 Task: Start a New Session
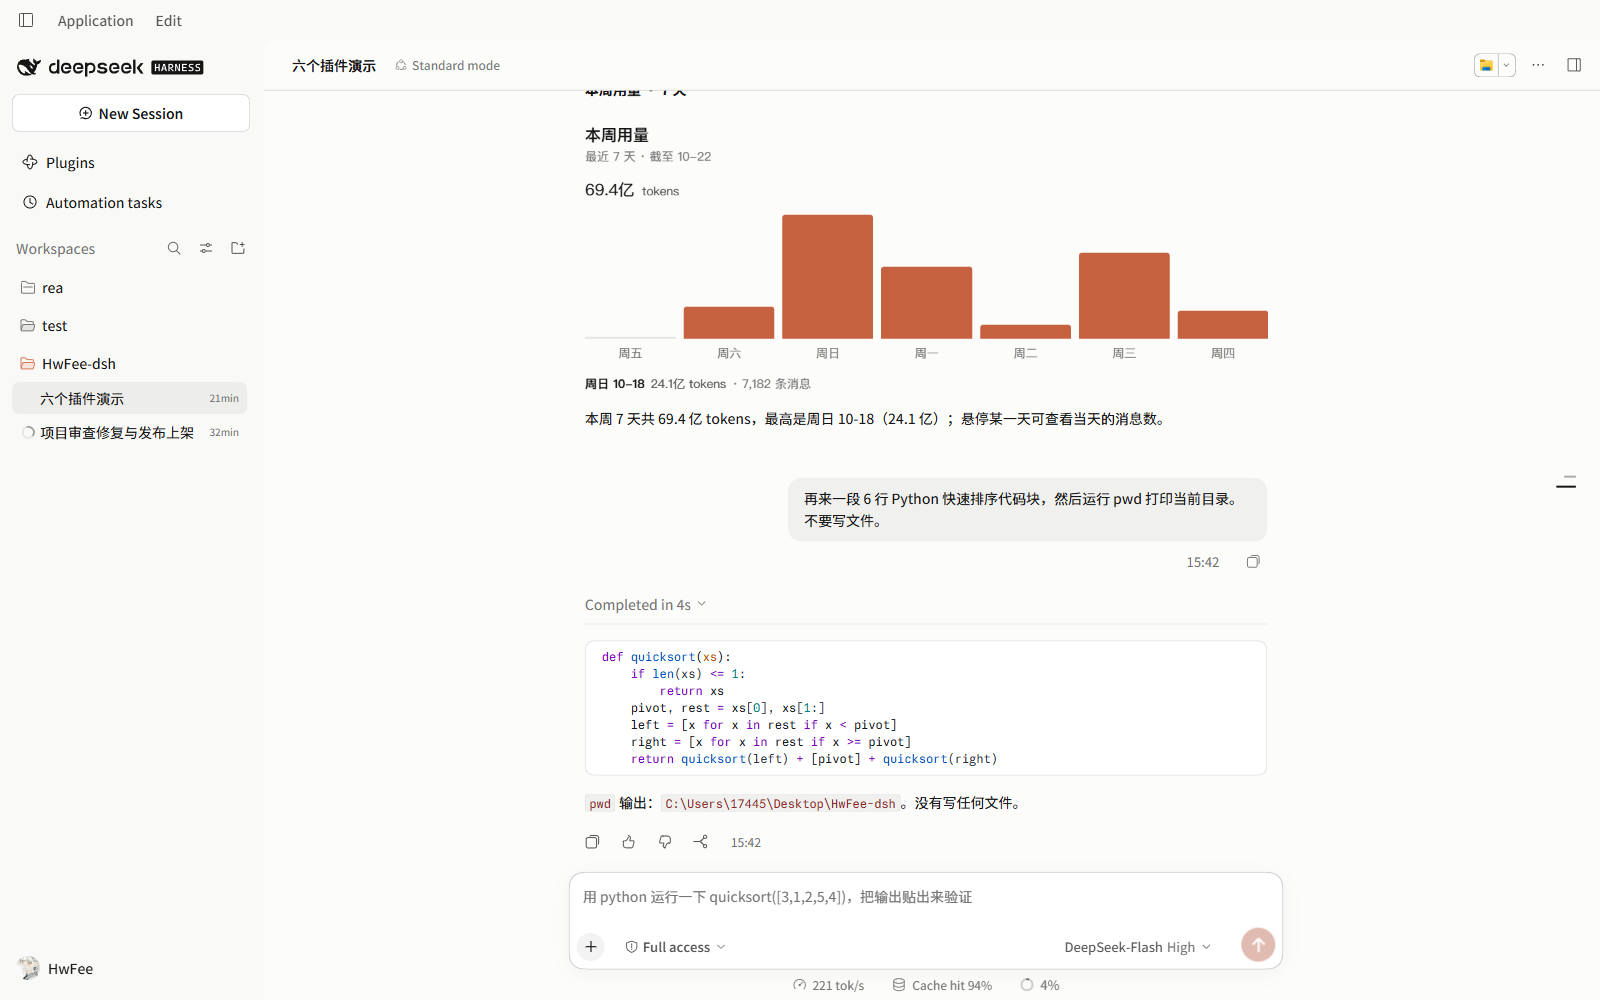pyautogui.click(x=131, y=113)
